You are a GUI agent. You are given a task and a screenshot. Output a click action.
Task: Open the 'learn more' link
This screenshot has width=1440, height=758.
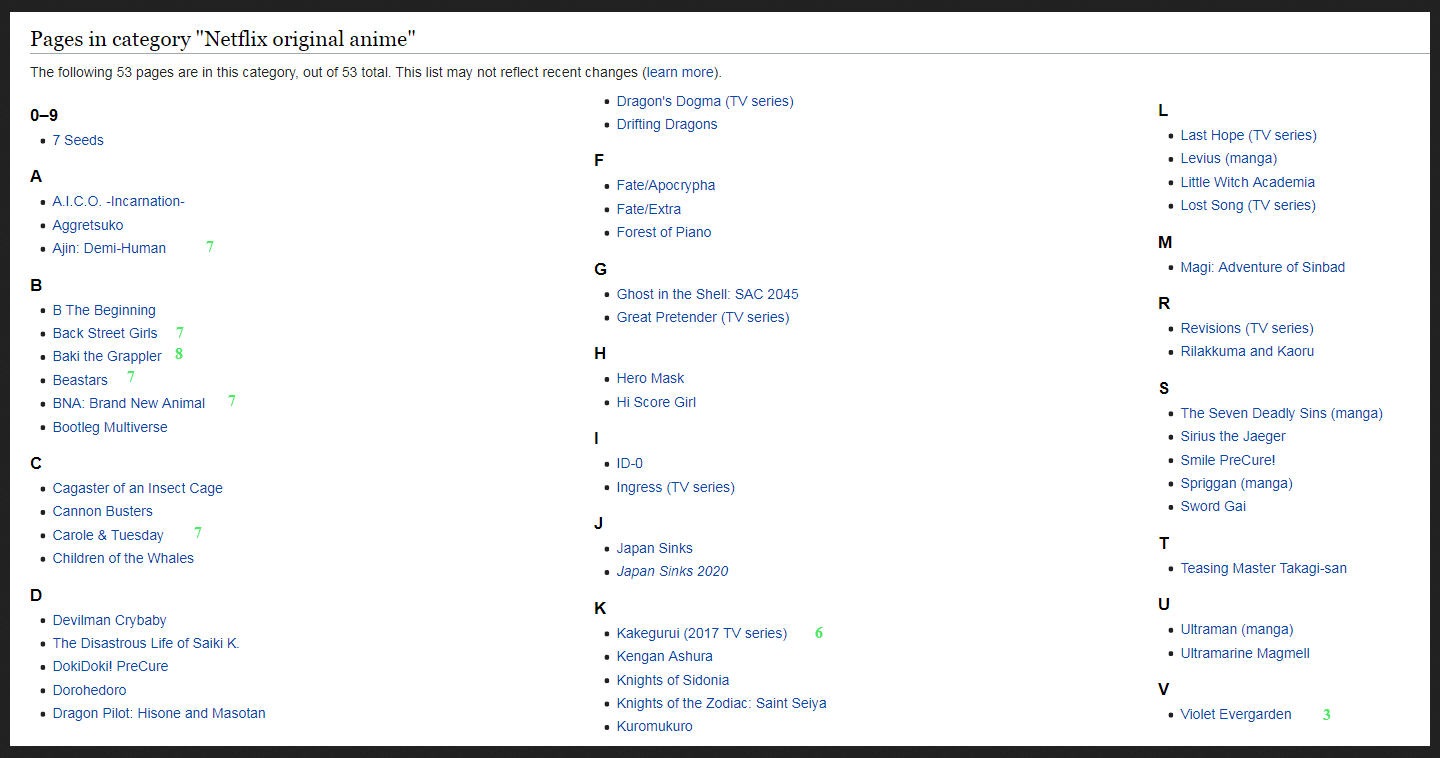pyautogui.click(x=680, y=72)
